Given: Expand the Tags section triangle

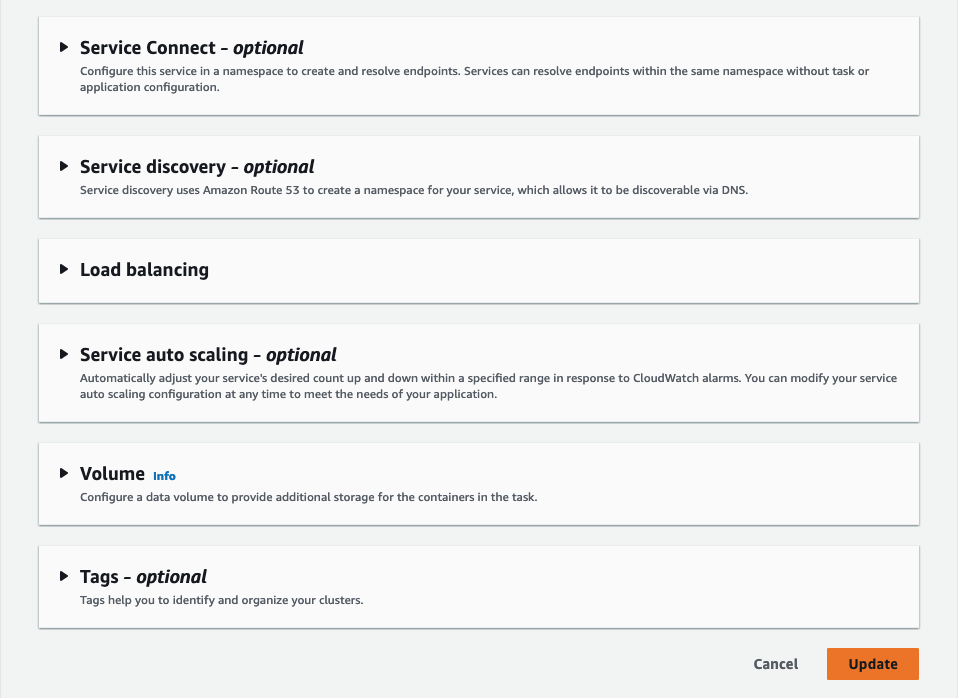Looking at the screenshot, I should point(64,576).
